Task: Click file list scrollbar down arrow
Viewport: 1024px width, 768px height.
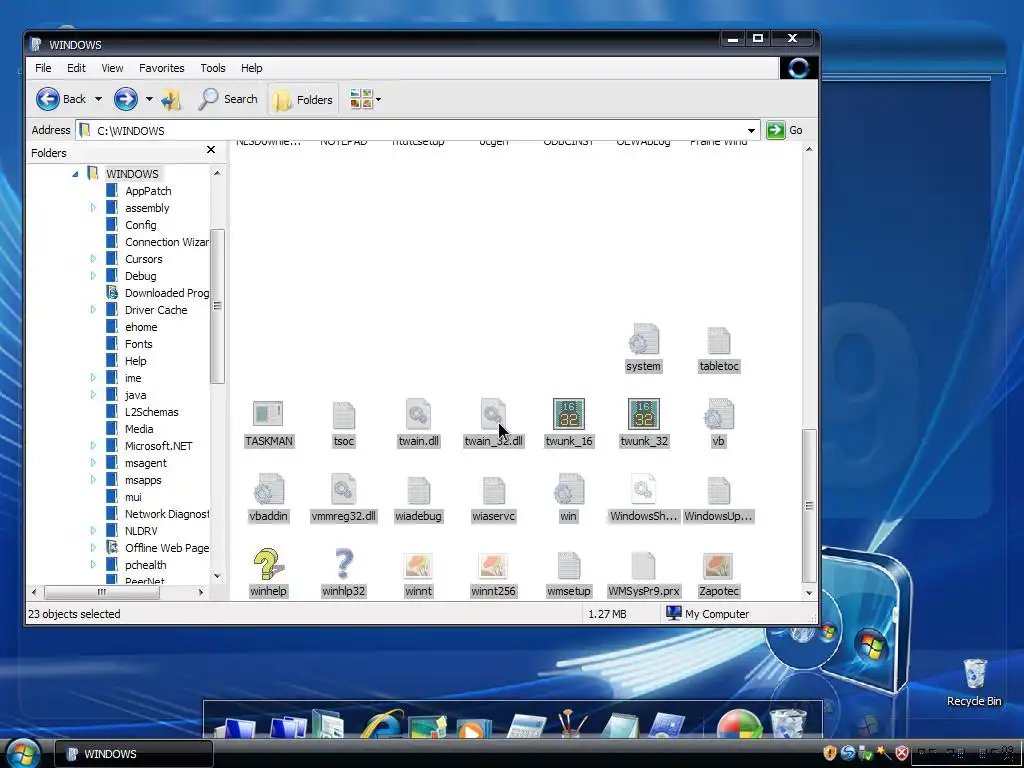Action: [809, 593]
